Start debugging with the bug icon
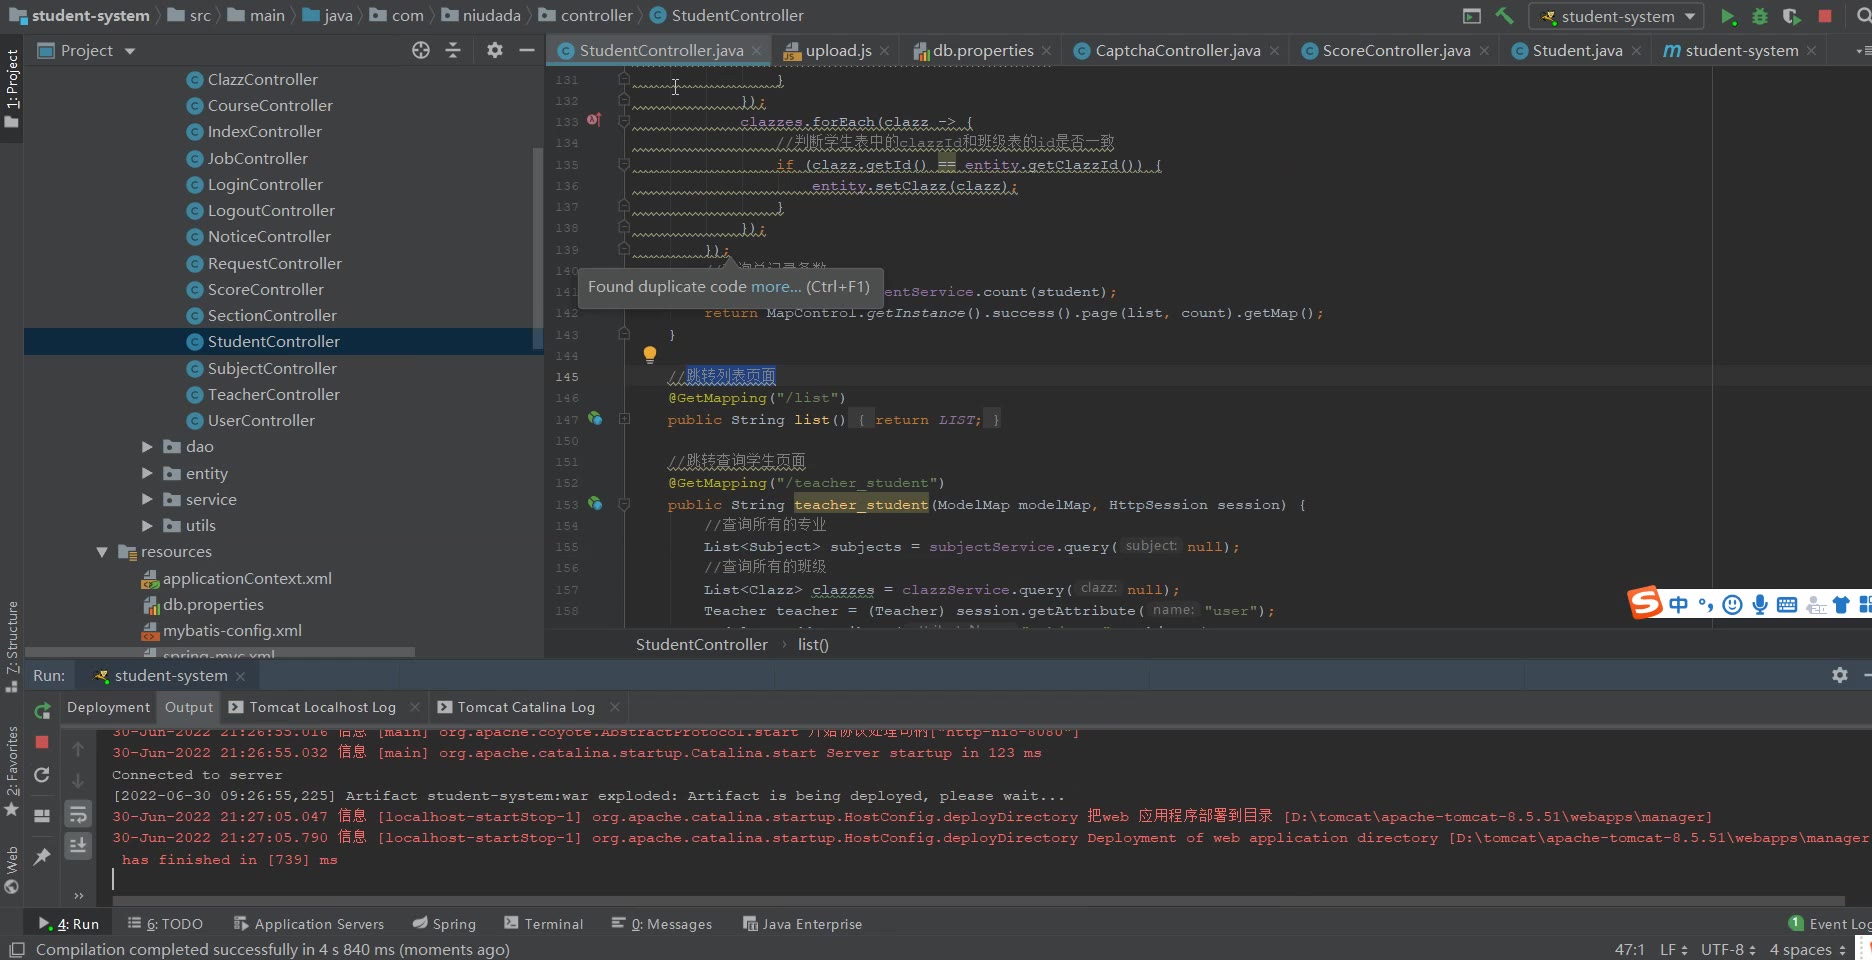Screen dimensions: 1872x960 click(1760, 16)
